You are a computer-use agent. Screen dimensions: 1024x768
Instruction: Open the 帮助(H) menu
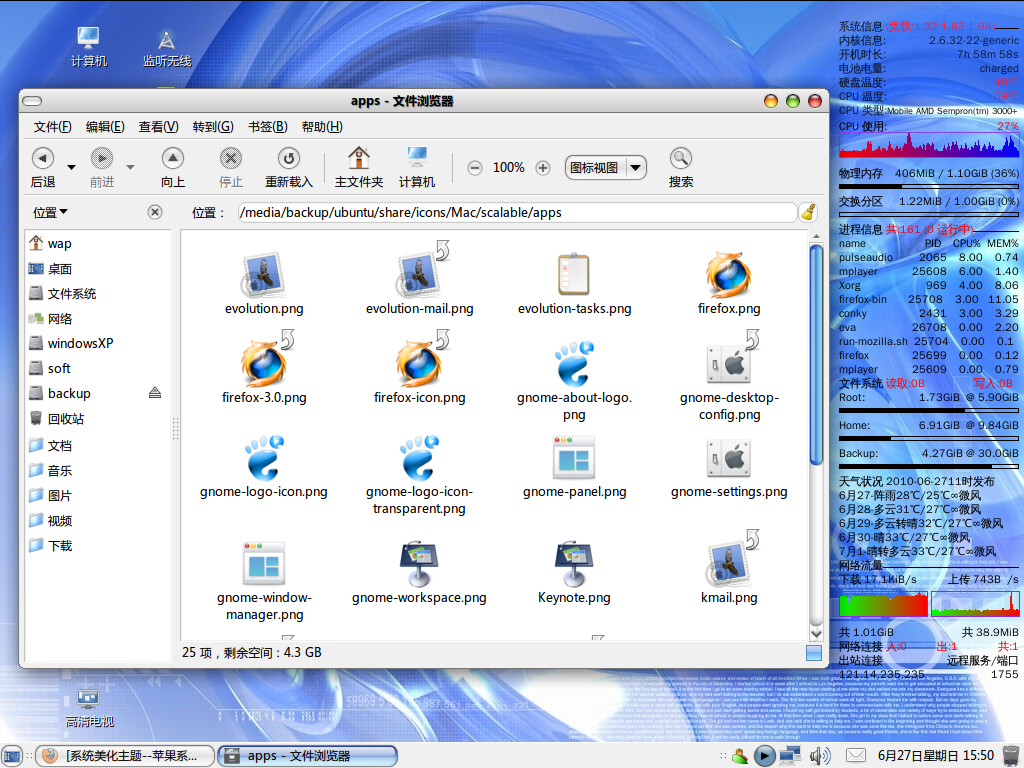322,127
